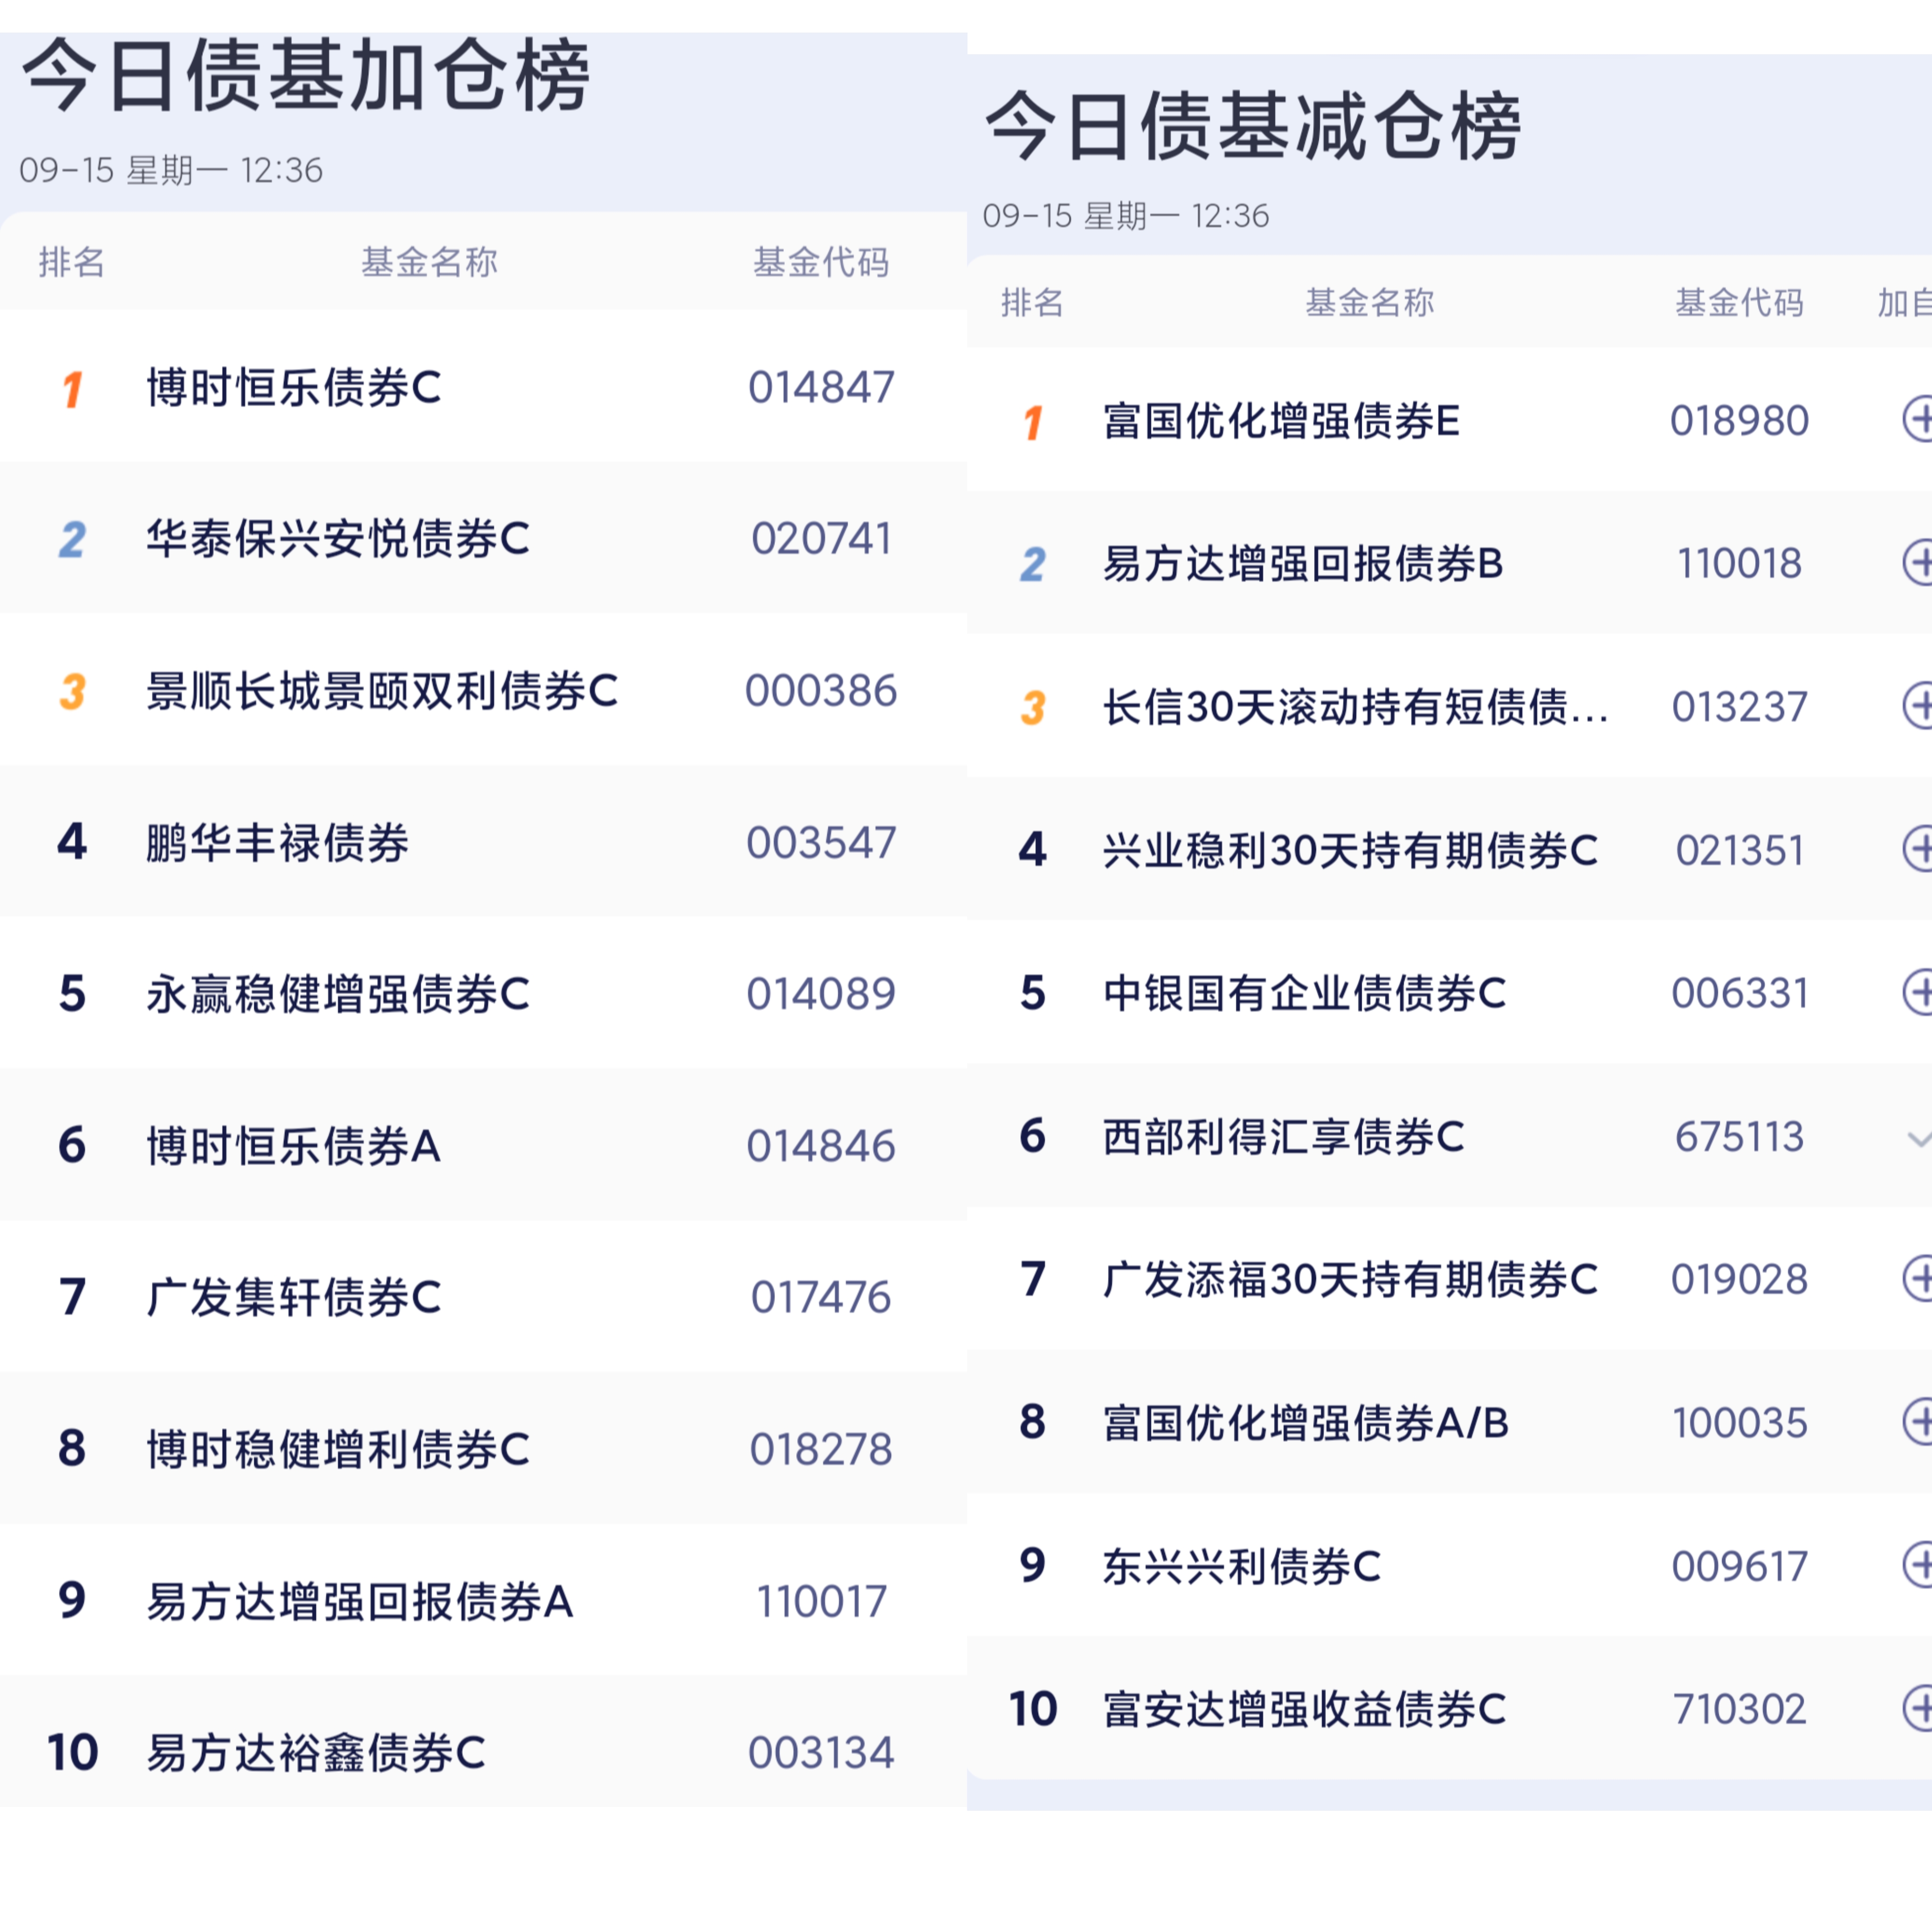Viewport: 1932px width, 1932px height.
Task: Add 富安达增强收益债券C to watchlist
Action: 1918,1708
